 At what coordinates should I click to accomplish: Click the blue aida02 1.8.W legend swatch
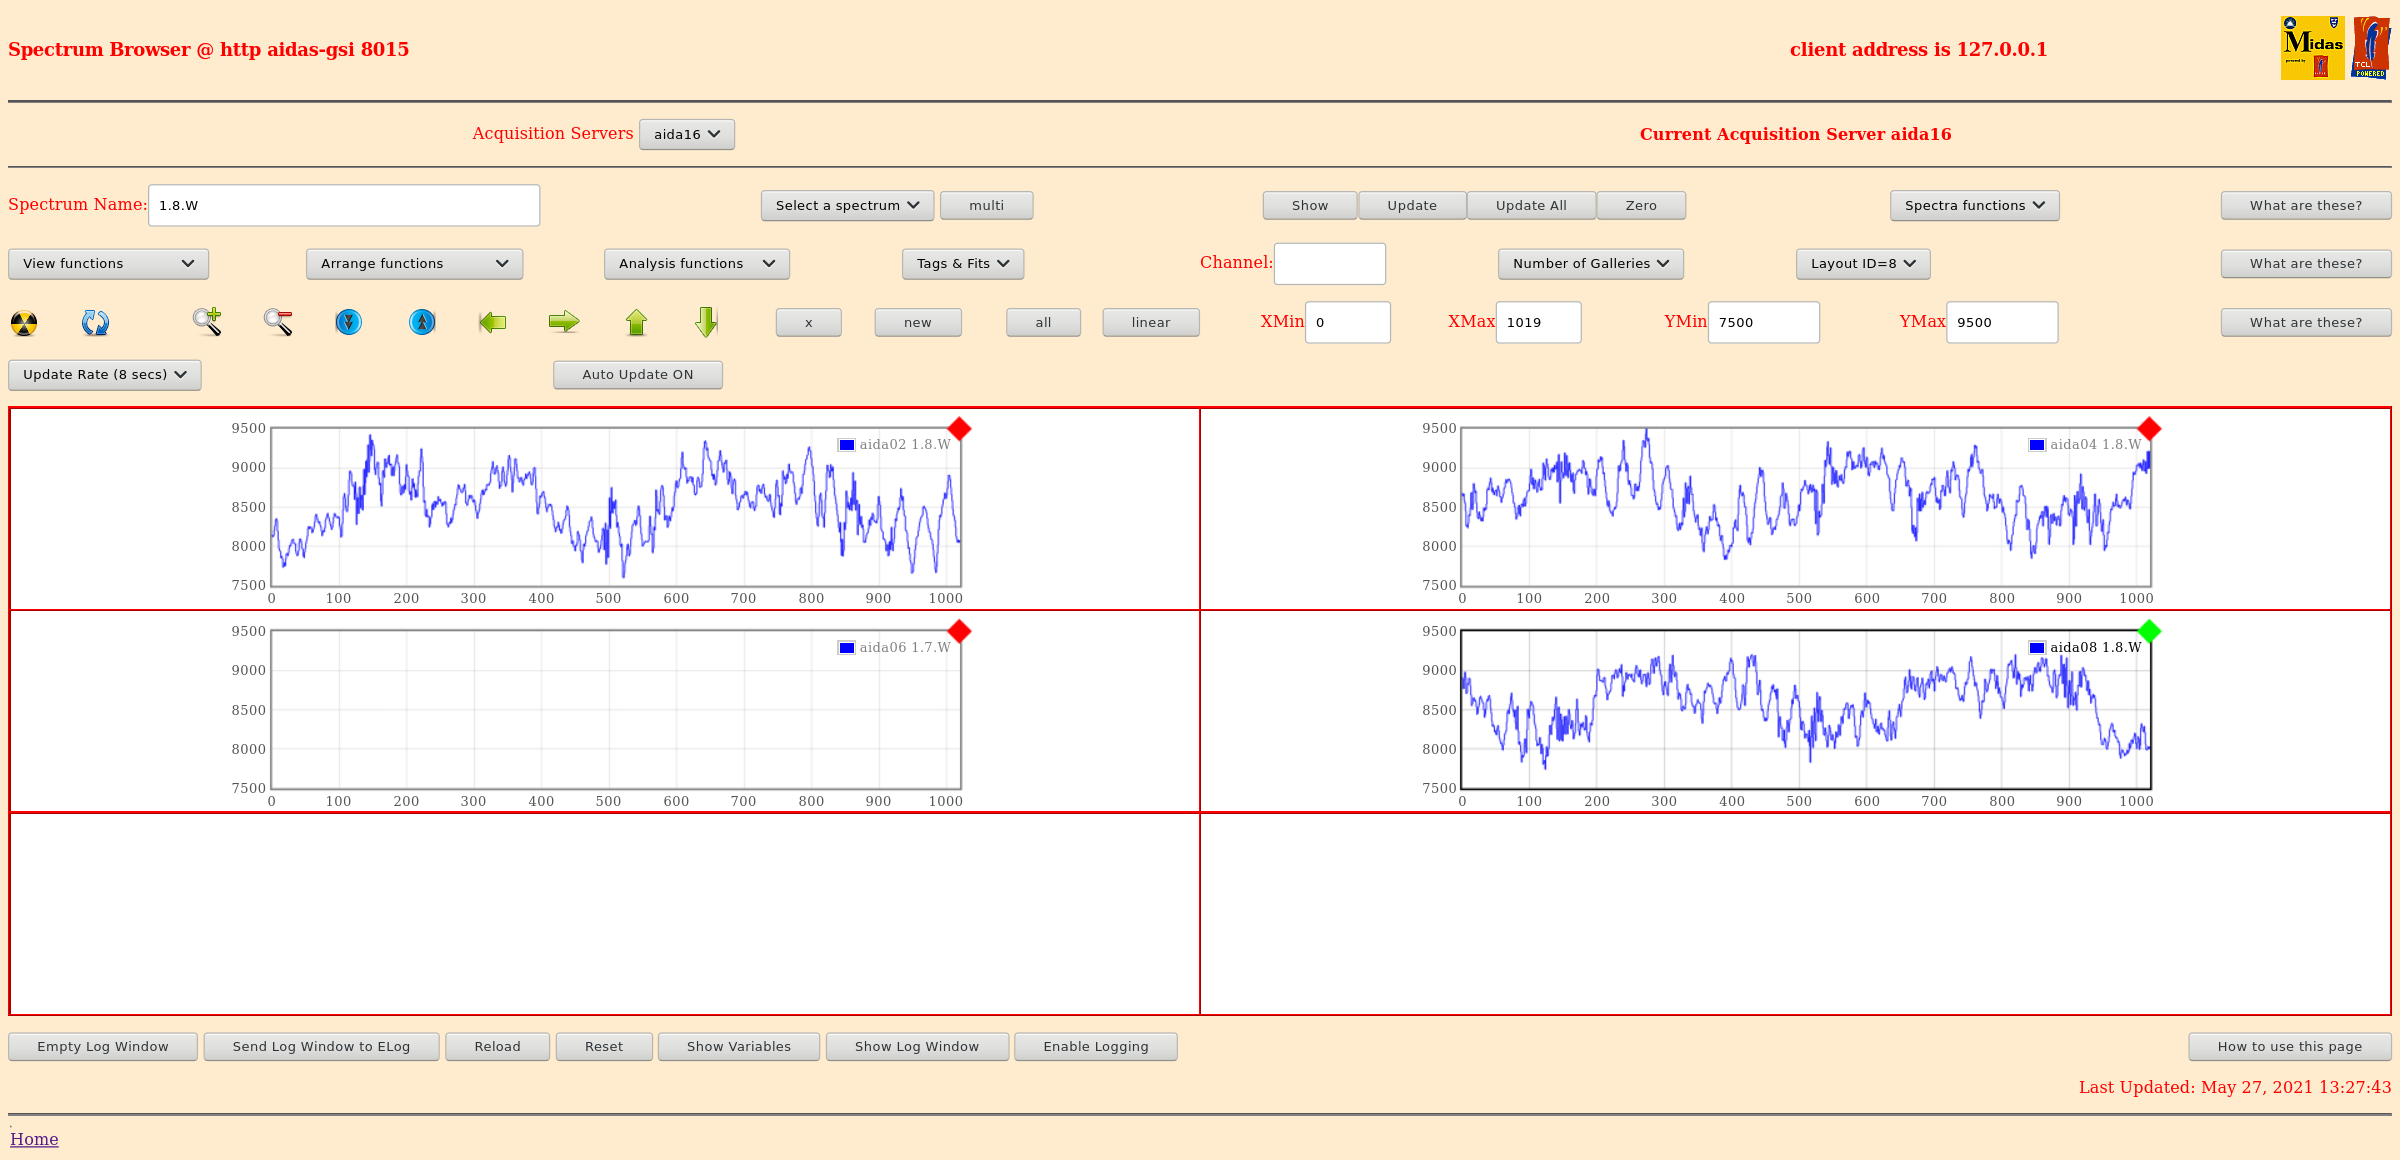pyautogui.click(x=846, y=445)
